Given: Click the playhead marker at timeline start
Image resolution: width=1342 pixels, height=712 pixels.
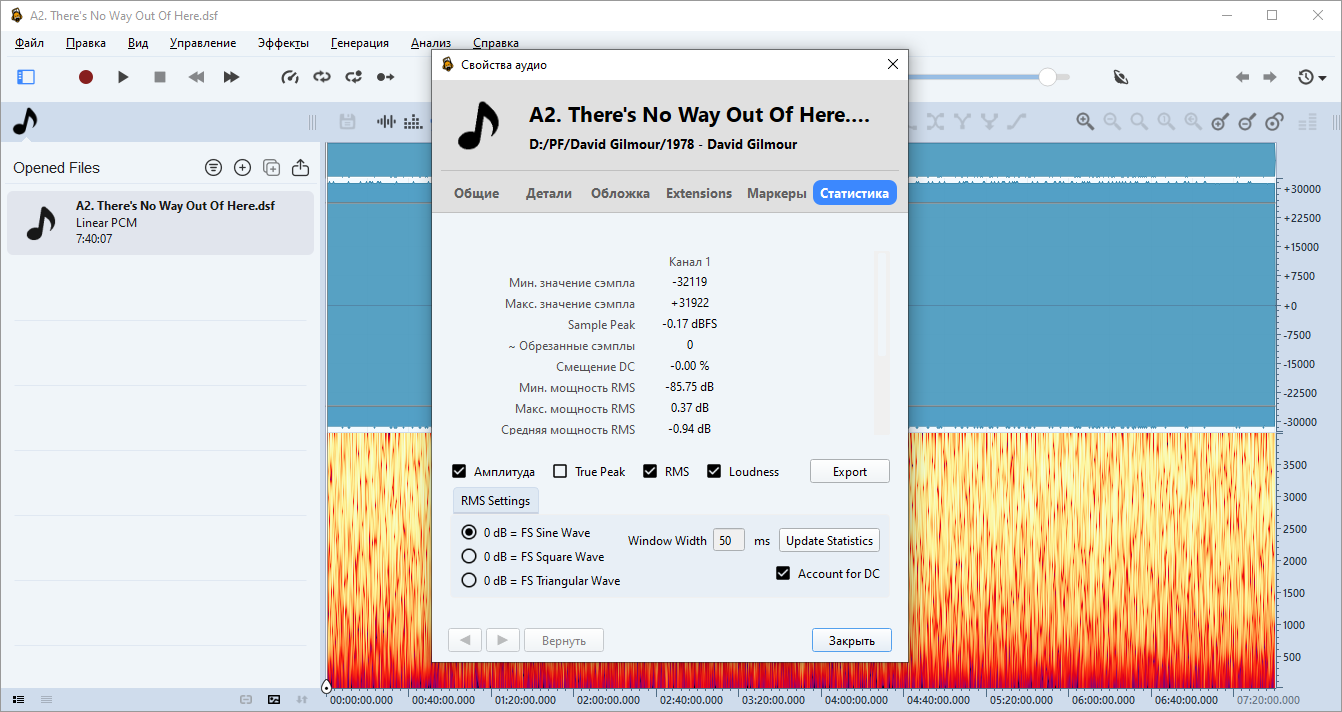Looking at the screenshot, I should (x=326, y=686).
